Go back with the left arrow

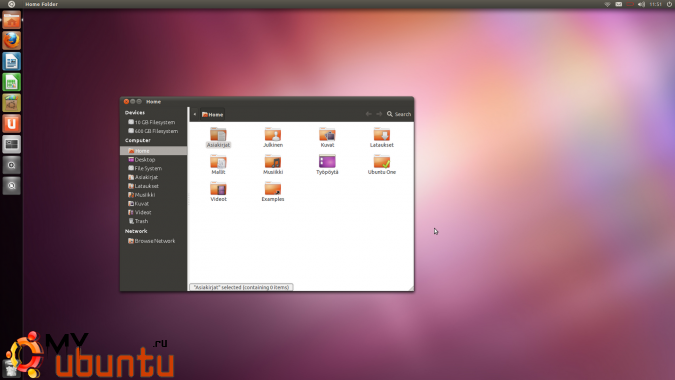tap(368, 114)
